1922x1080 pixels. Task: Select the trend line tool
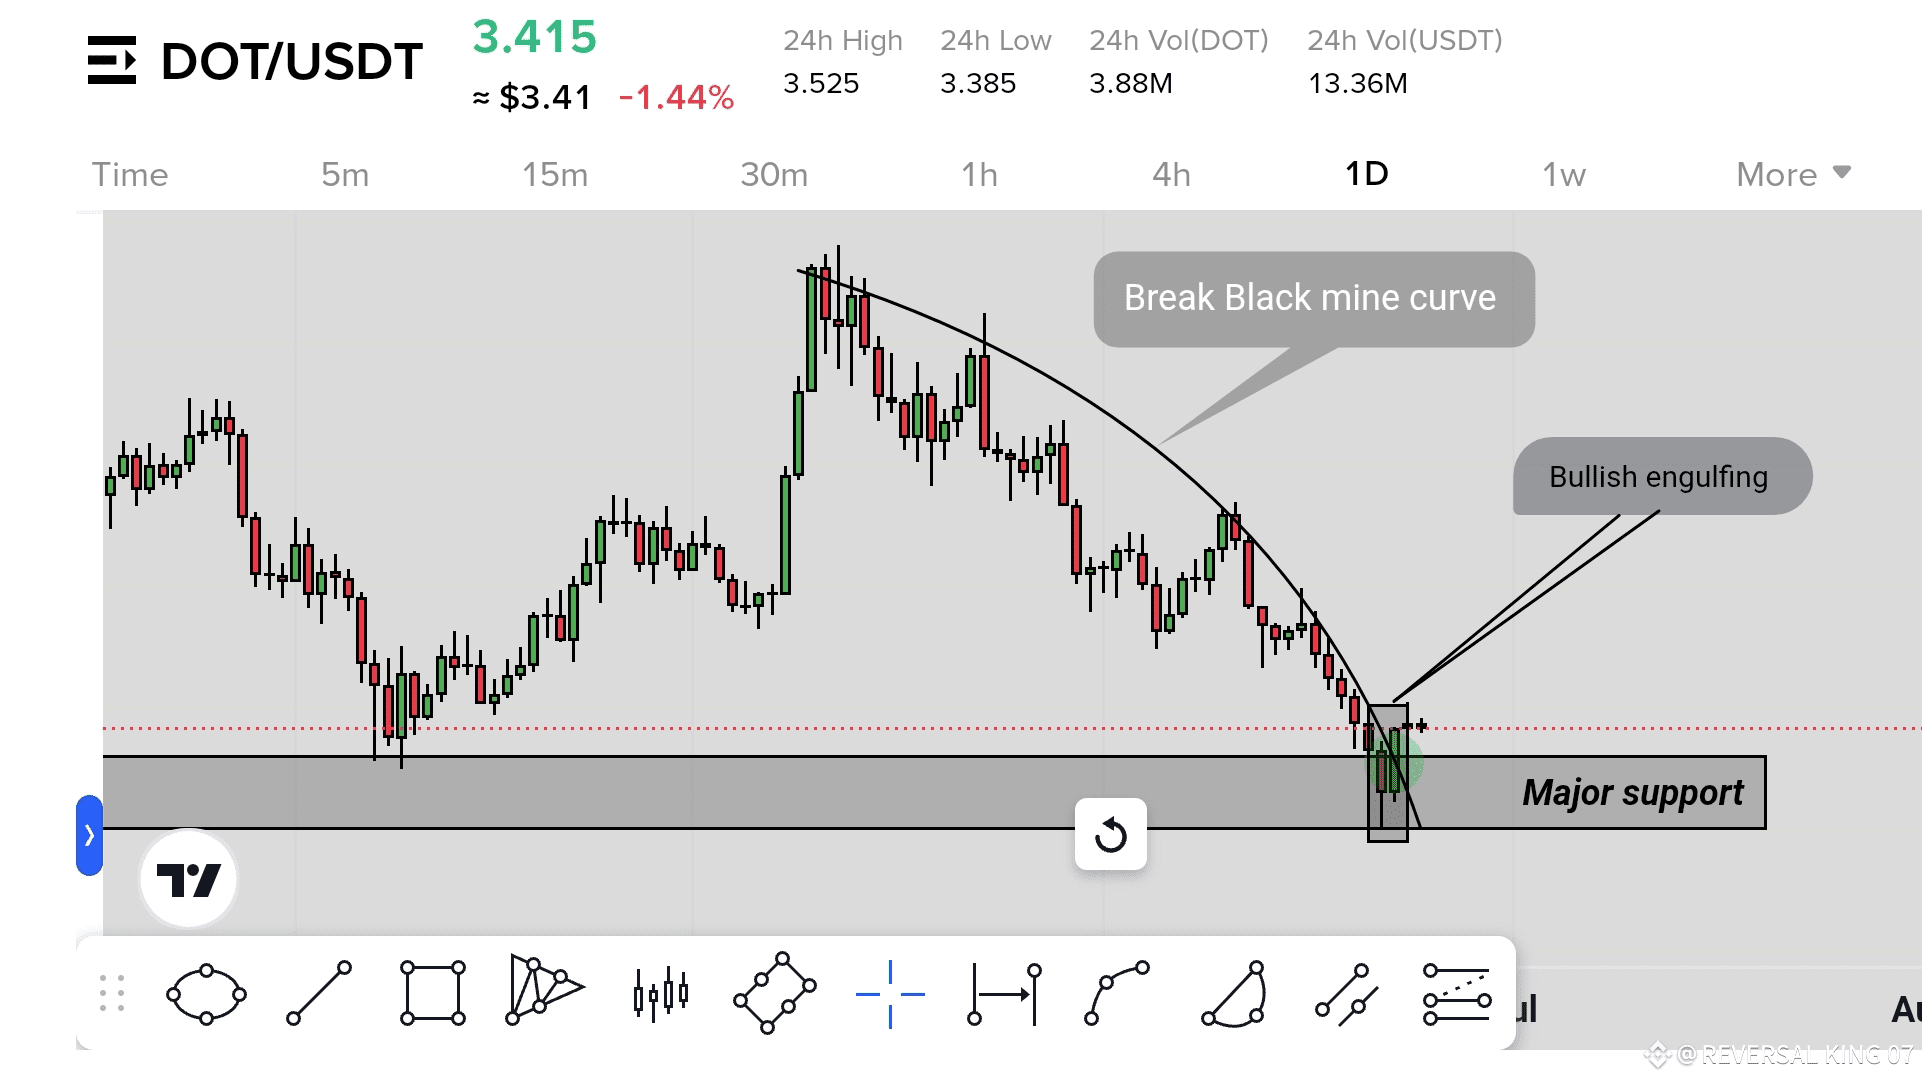[319, 994]
